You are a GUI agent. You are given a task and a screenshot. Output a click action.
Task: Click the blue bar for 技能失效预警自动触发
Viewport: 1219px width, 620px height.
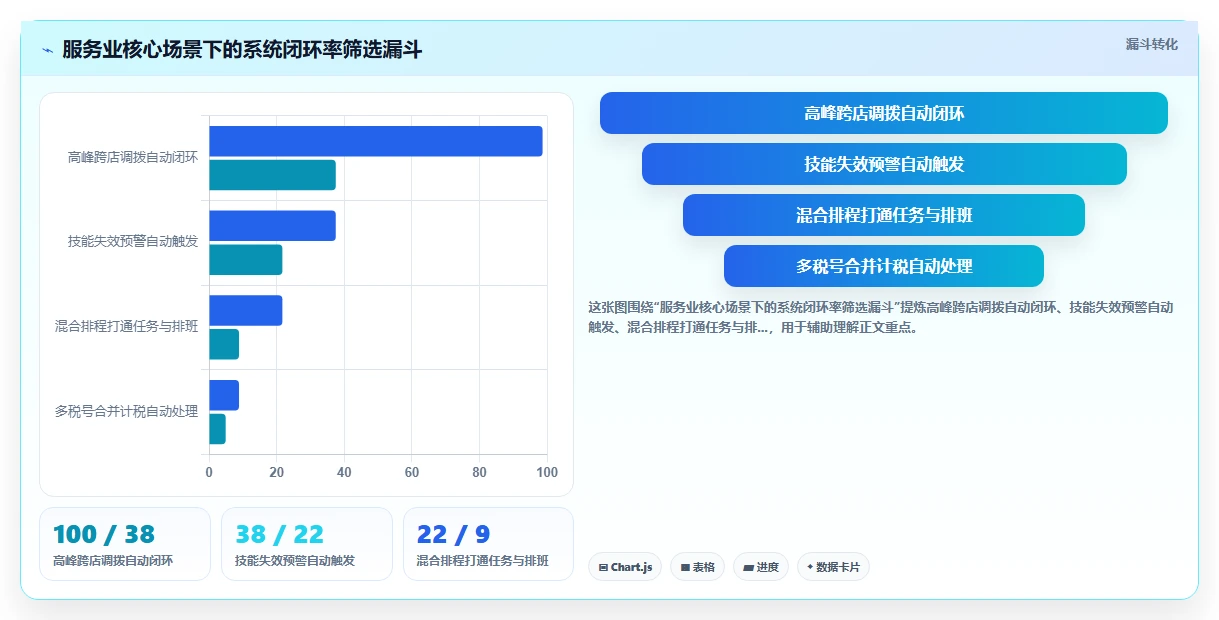tap(272, 226)
